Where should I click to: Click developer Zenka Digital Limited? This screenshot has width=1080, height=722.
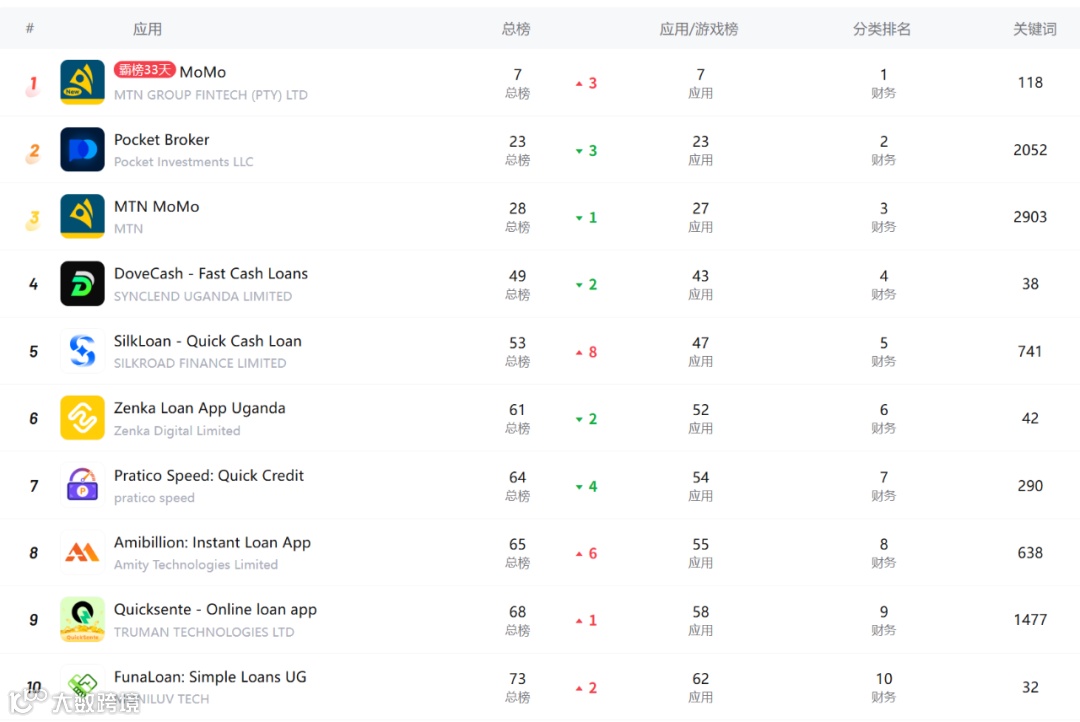point(177,431)
